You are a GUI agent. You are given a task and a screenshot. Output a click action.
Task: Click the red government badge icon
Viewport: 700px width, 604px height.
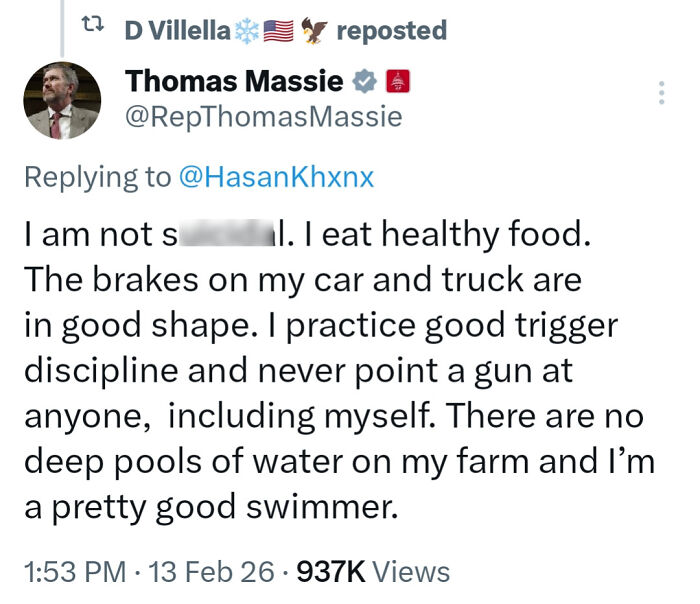pyautogui.click(x=395, y=81)
